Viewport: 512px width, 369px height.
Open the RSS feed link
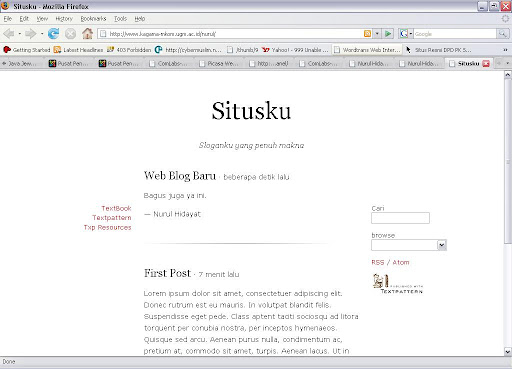378,262
